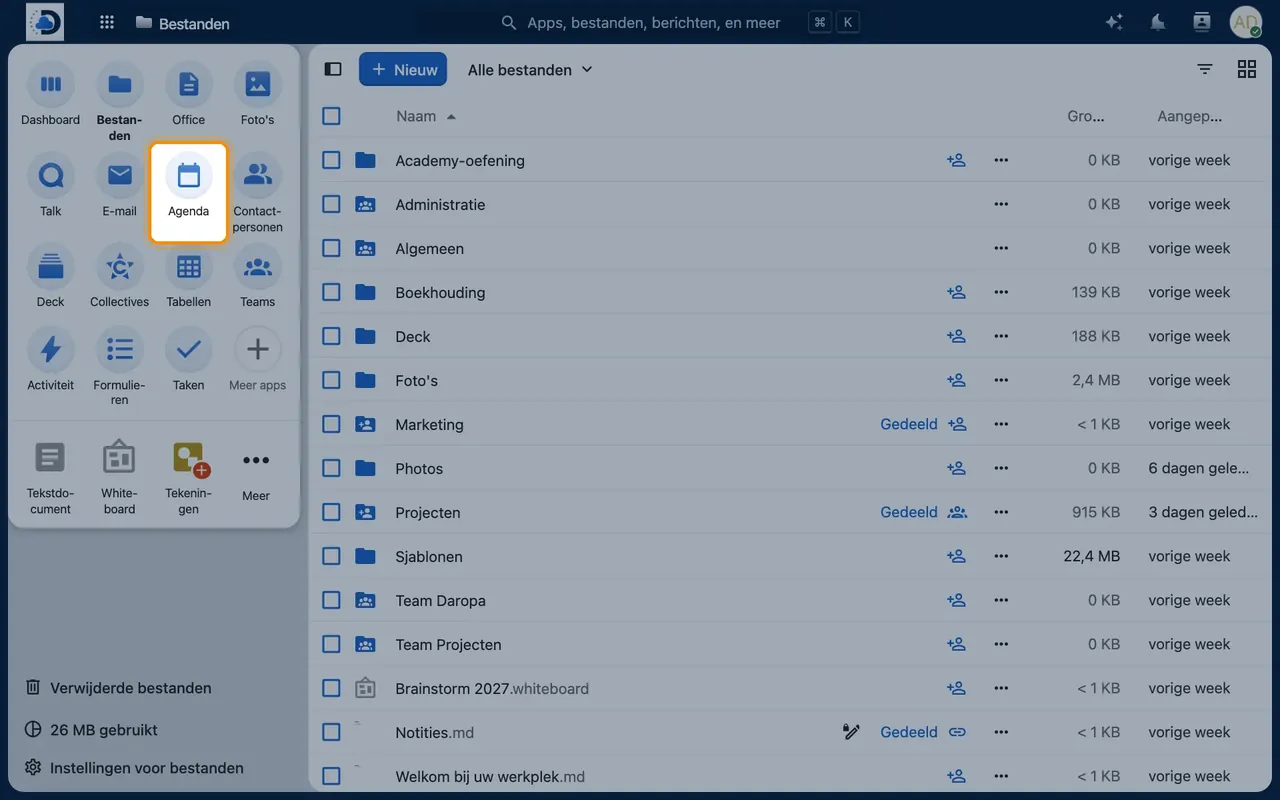Open the app grid menu icon

point(107,22)
